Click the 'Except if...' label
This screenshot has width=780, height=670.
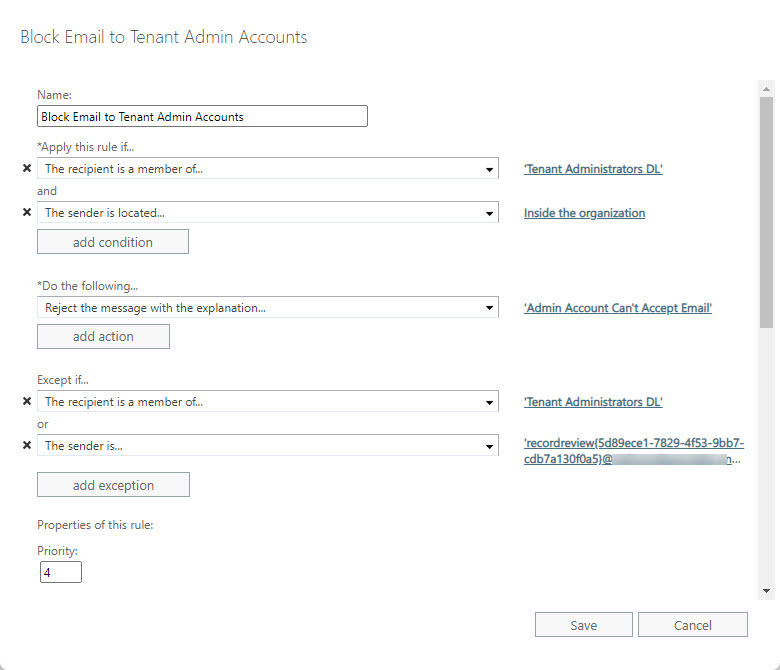[x=63, y=380]
